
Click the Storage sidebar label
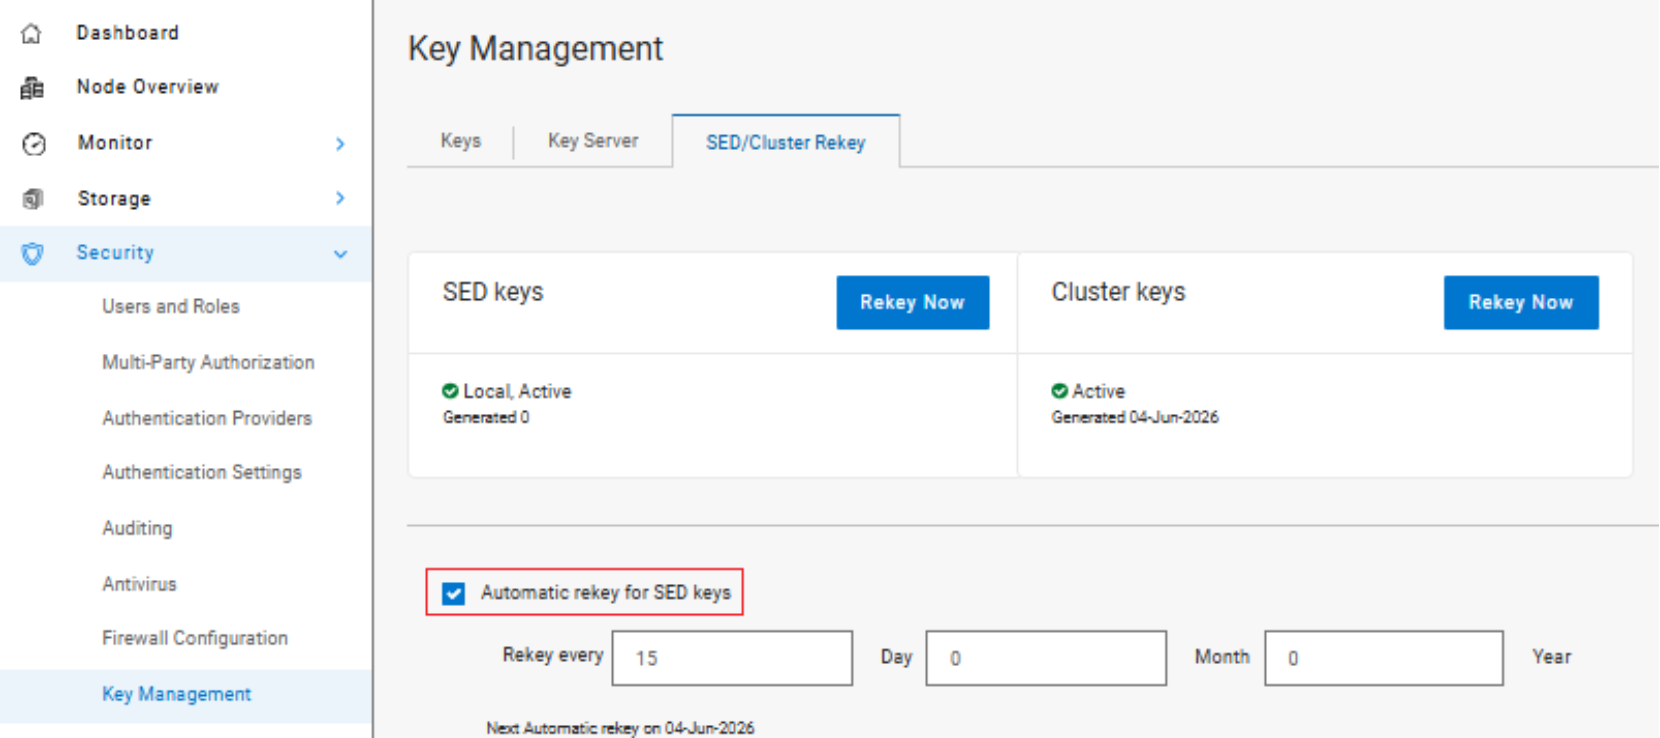(114, 199)
